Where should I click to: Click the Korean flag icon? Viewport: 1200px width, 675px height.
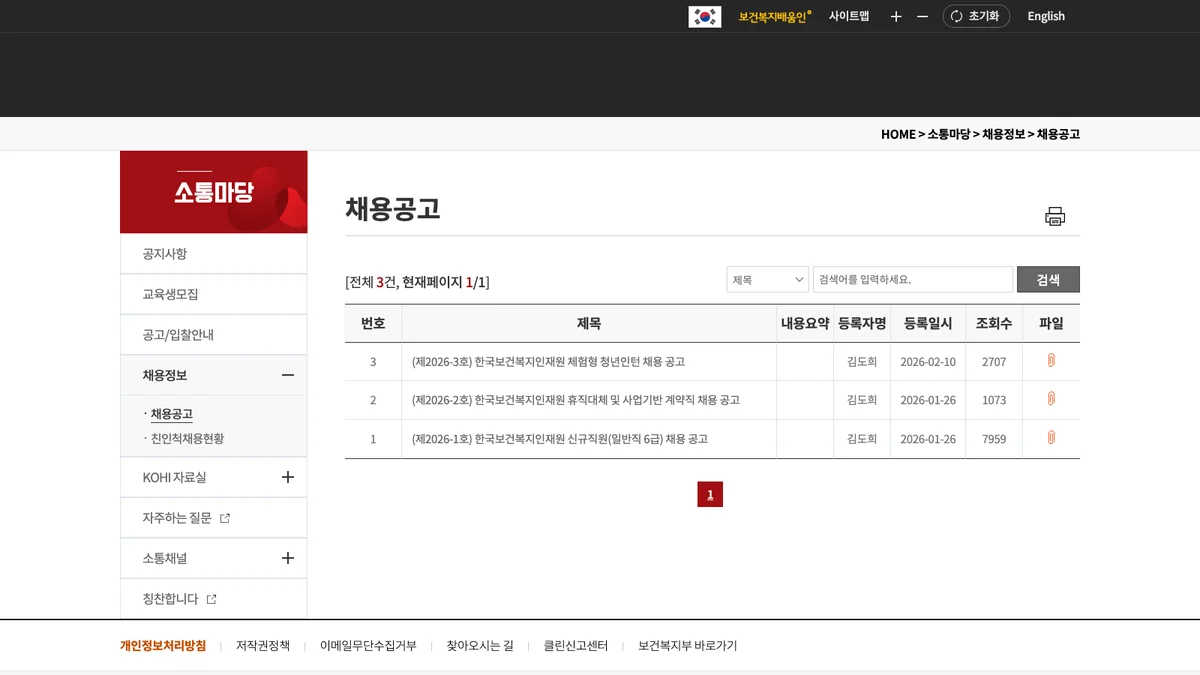704,17
